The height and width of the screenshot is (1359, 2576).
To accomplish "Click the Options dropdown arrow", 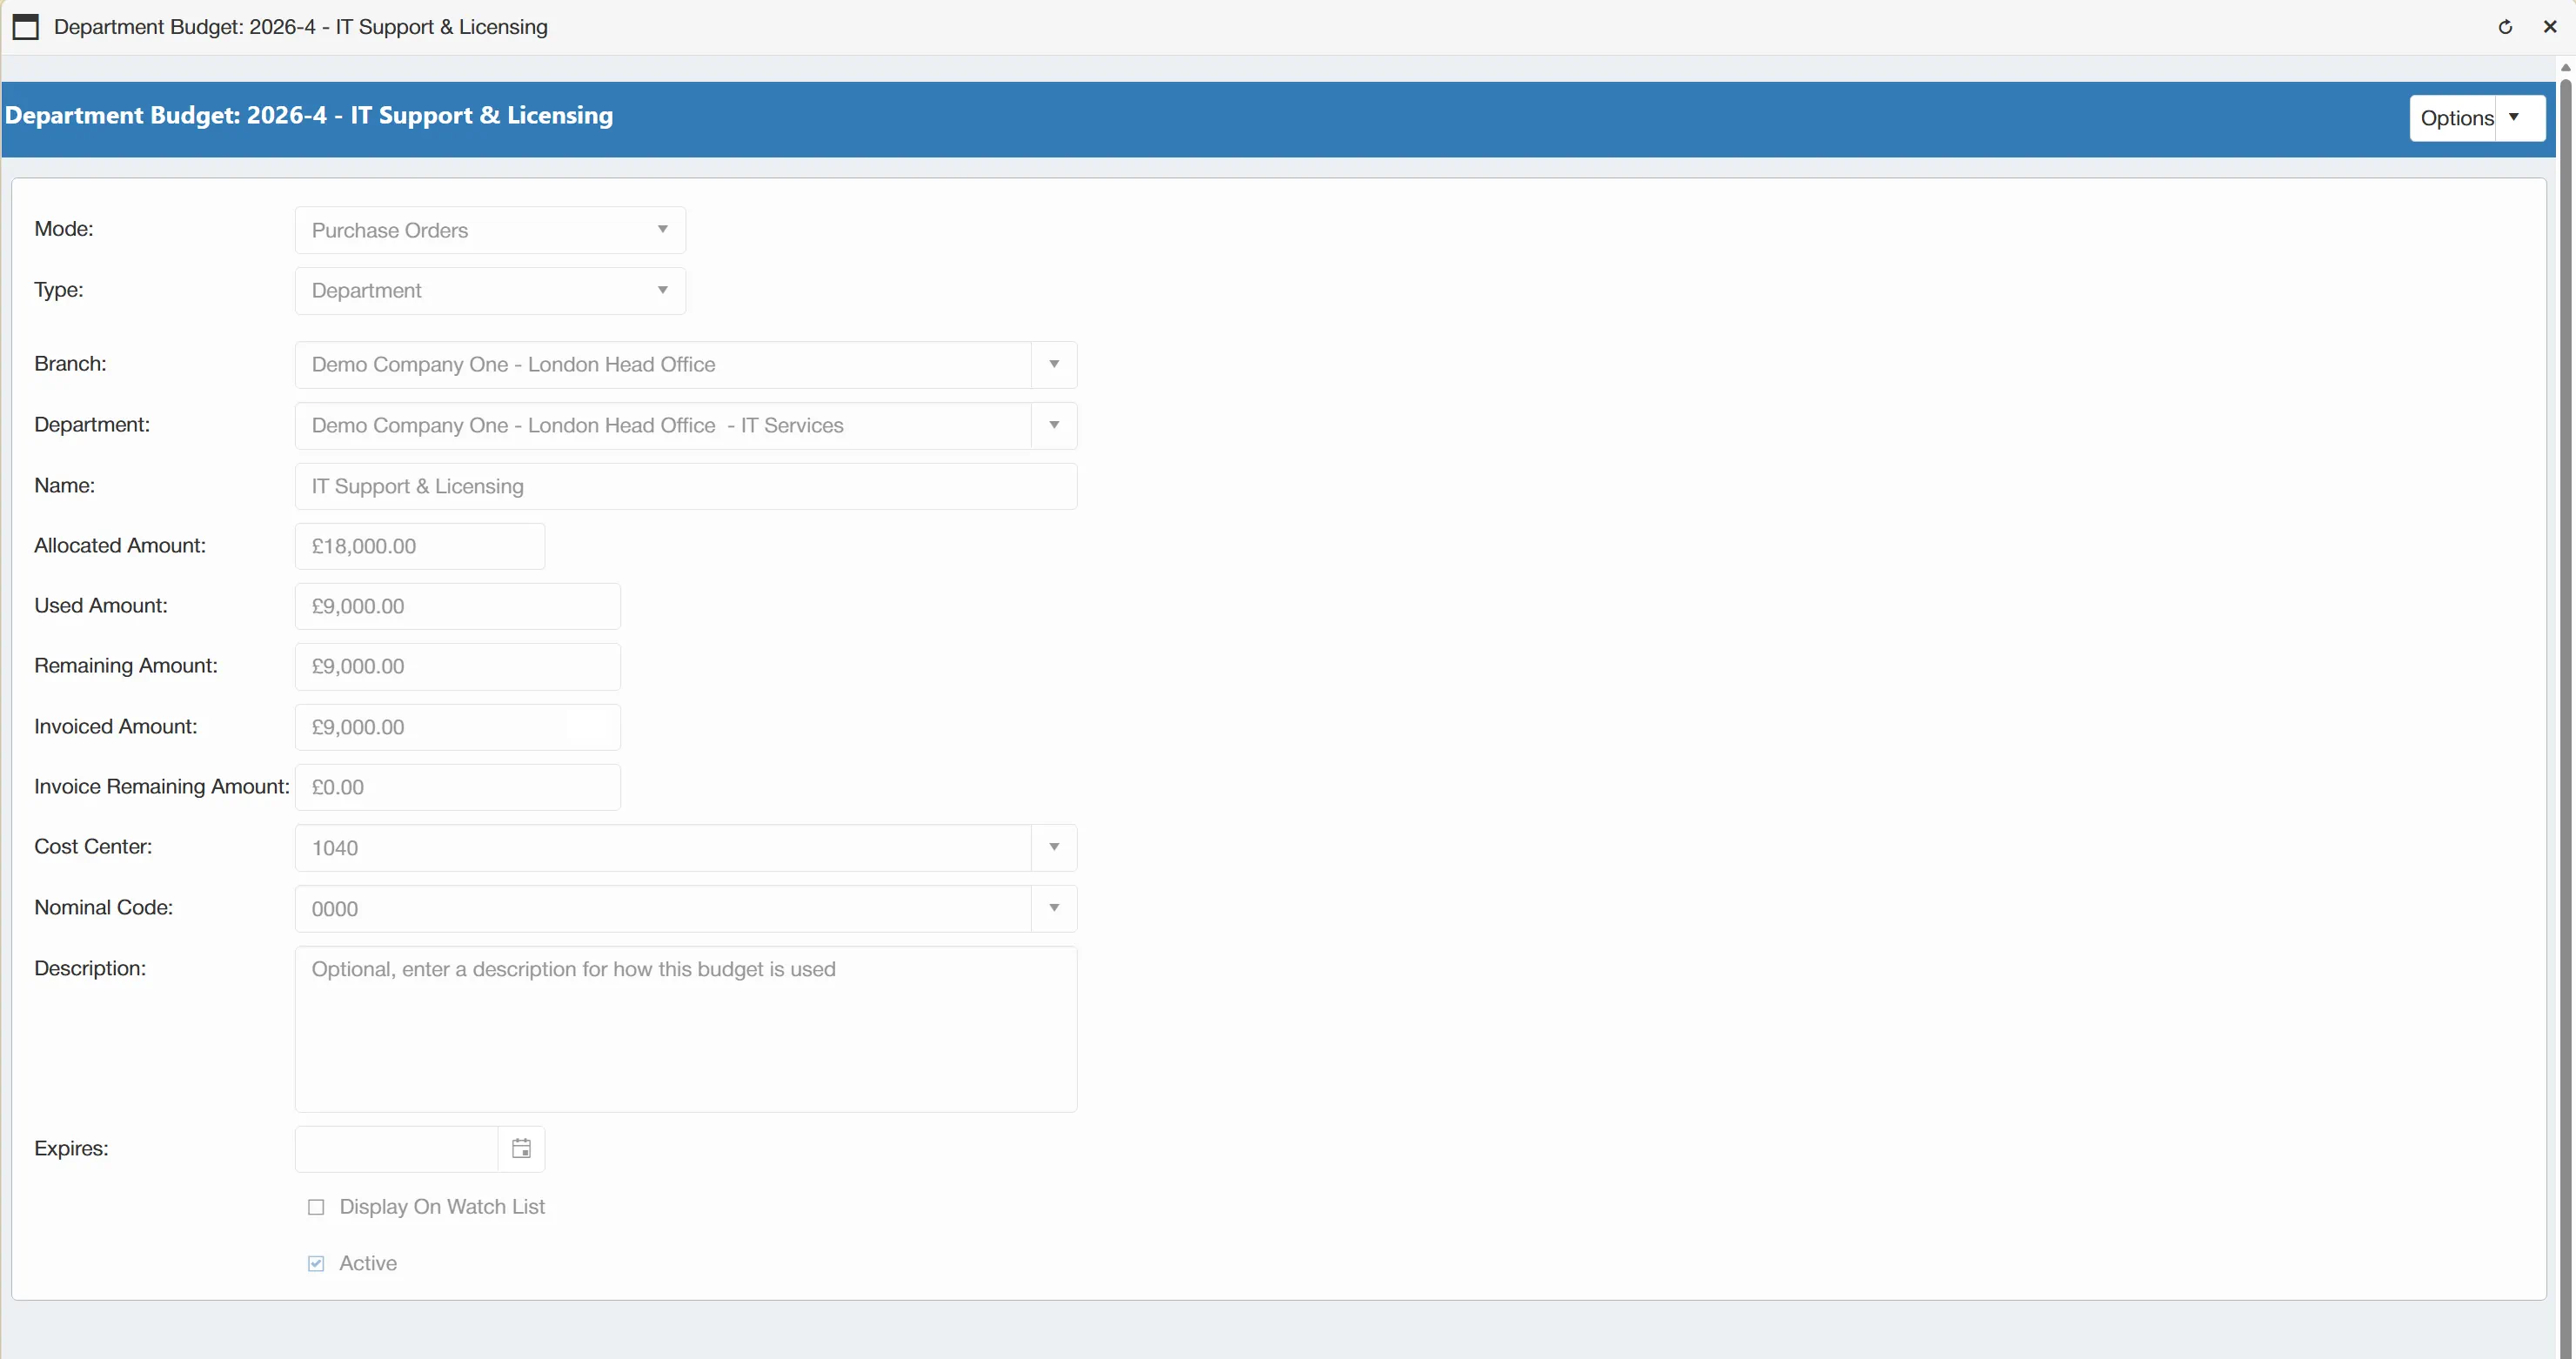I will (x=2520, y=118).
